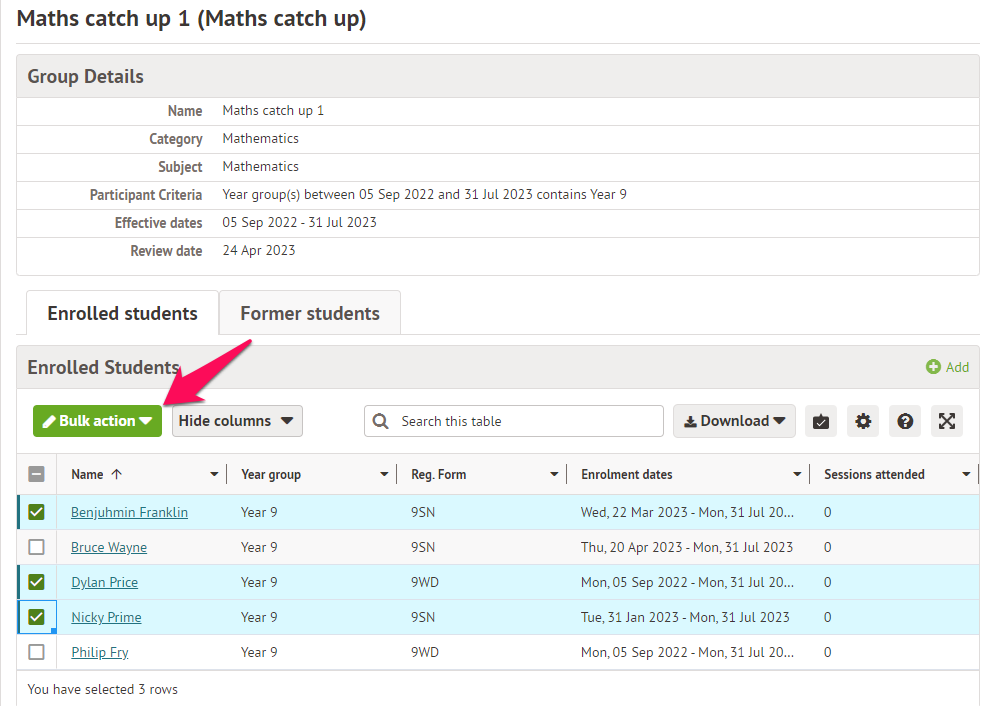The height and width of the screenshot is (706, 987).
Task: Select Bruce Wayne row checkbox
Action: pos(37,547)
